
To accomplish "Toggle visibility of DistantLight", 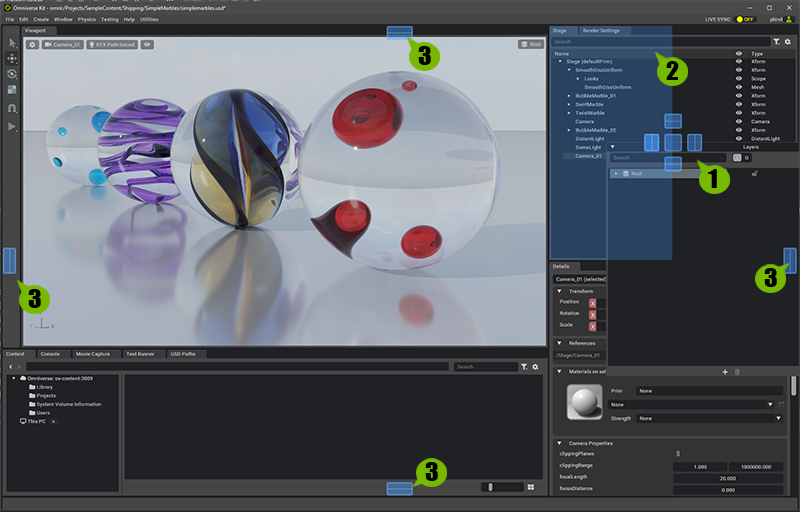I will [x=739, y=138].
